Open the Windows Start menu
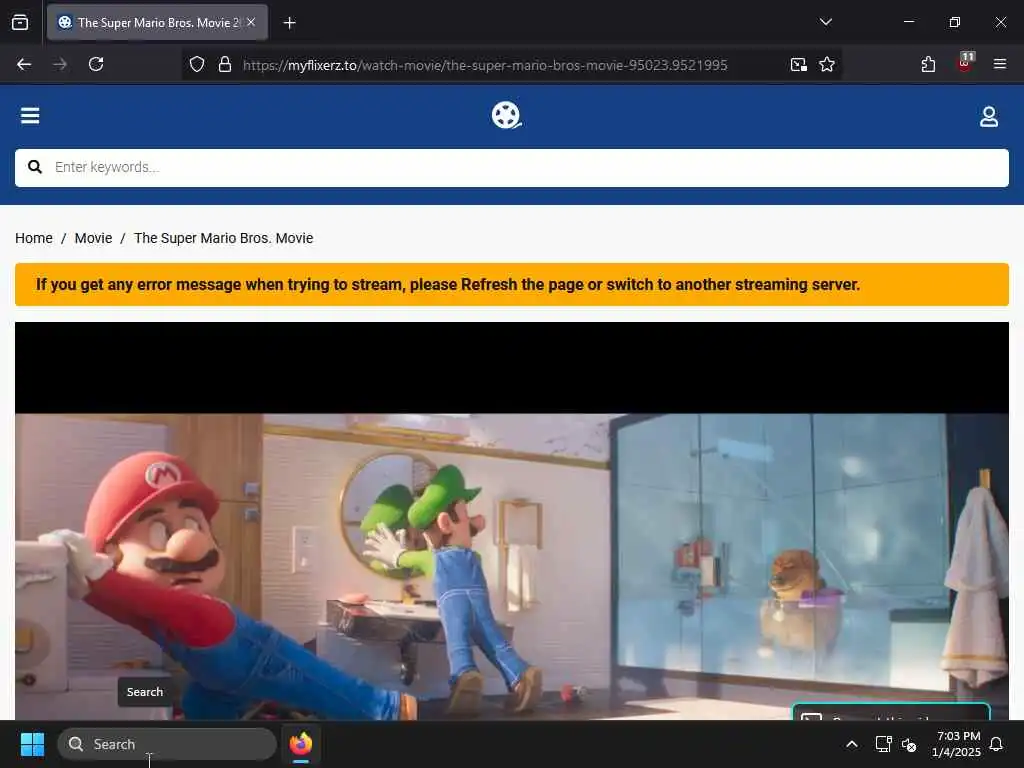 [32, 744]
